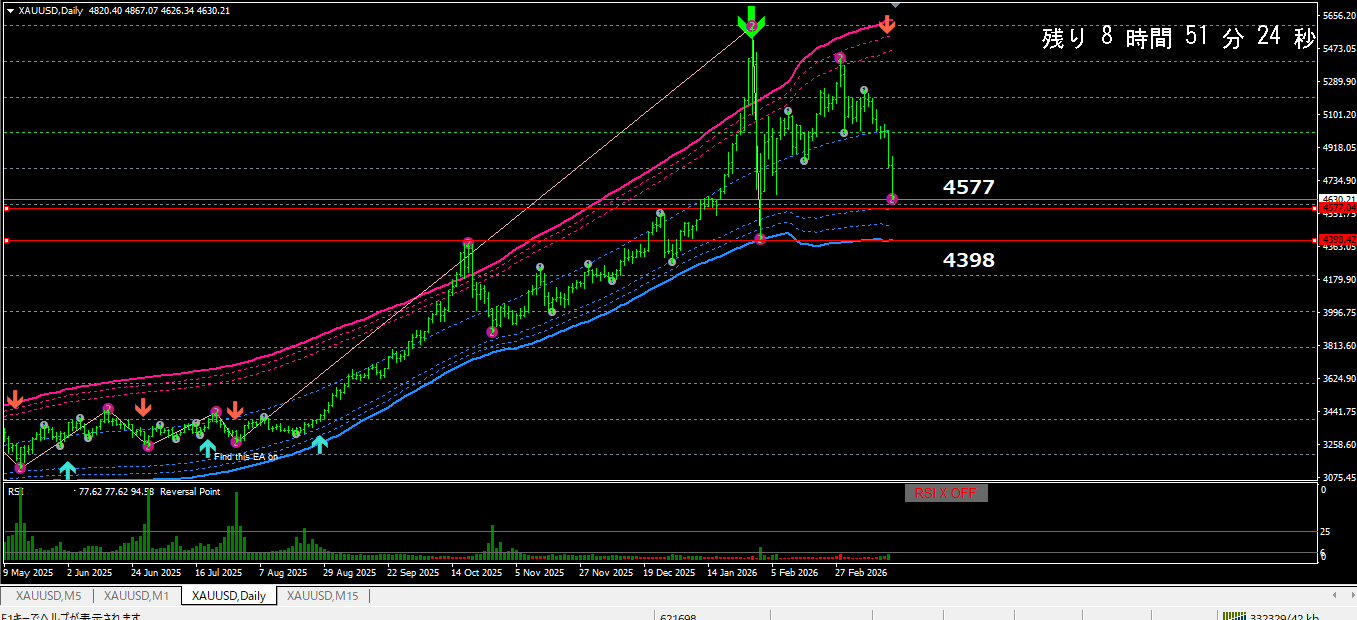This screenshot has width=1357, height=620.
Task: Toggle the RSI X OFF button
Action: [x=945, y=493]
